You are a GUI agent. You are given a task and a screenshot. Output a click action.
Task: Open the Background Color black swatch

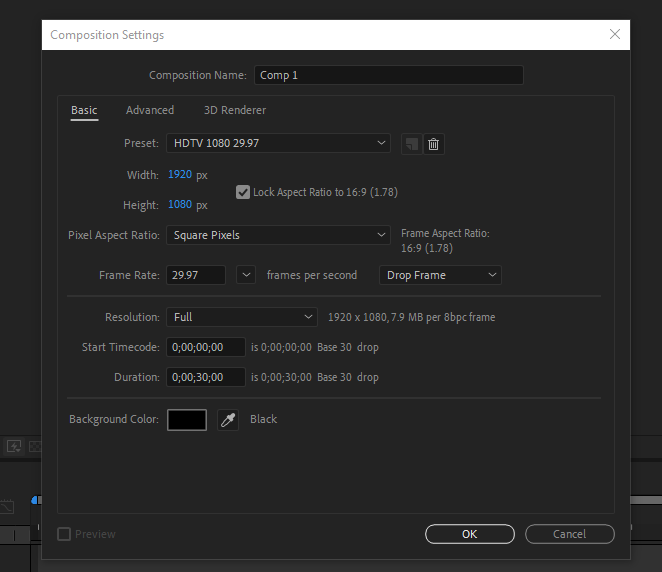pyautogui.click(x=187, y=420)
